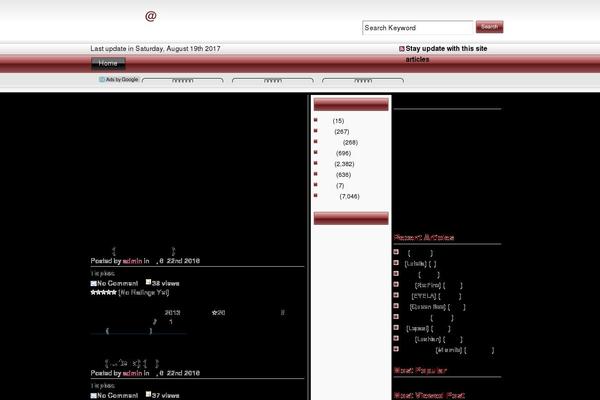Open Stay update with this site articles link
Image resolution: width=600 pixels, height=400 pixels.
(446, 54)
